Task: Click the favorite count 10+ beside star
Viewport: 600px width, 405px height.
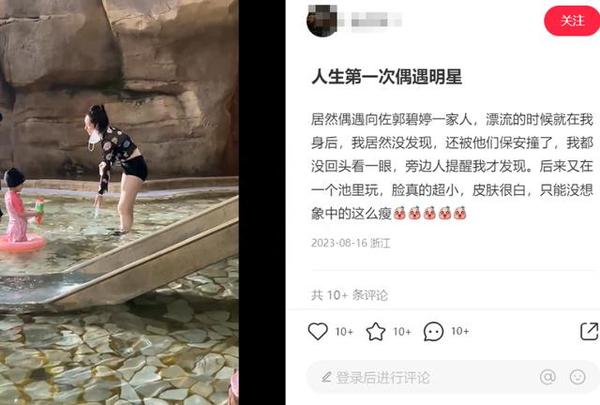Action: pos(402,332)
